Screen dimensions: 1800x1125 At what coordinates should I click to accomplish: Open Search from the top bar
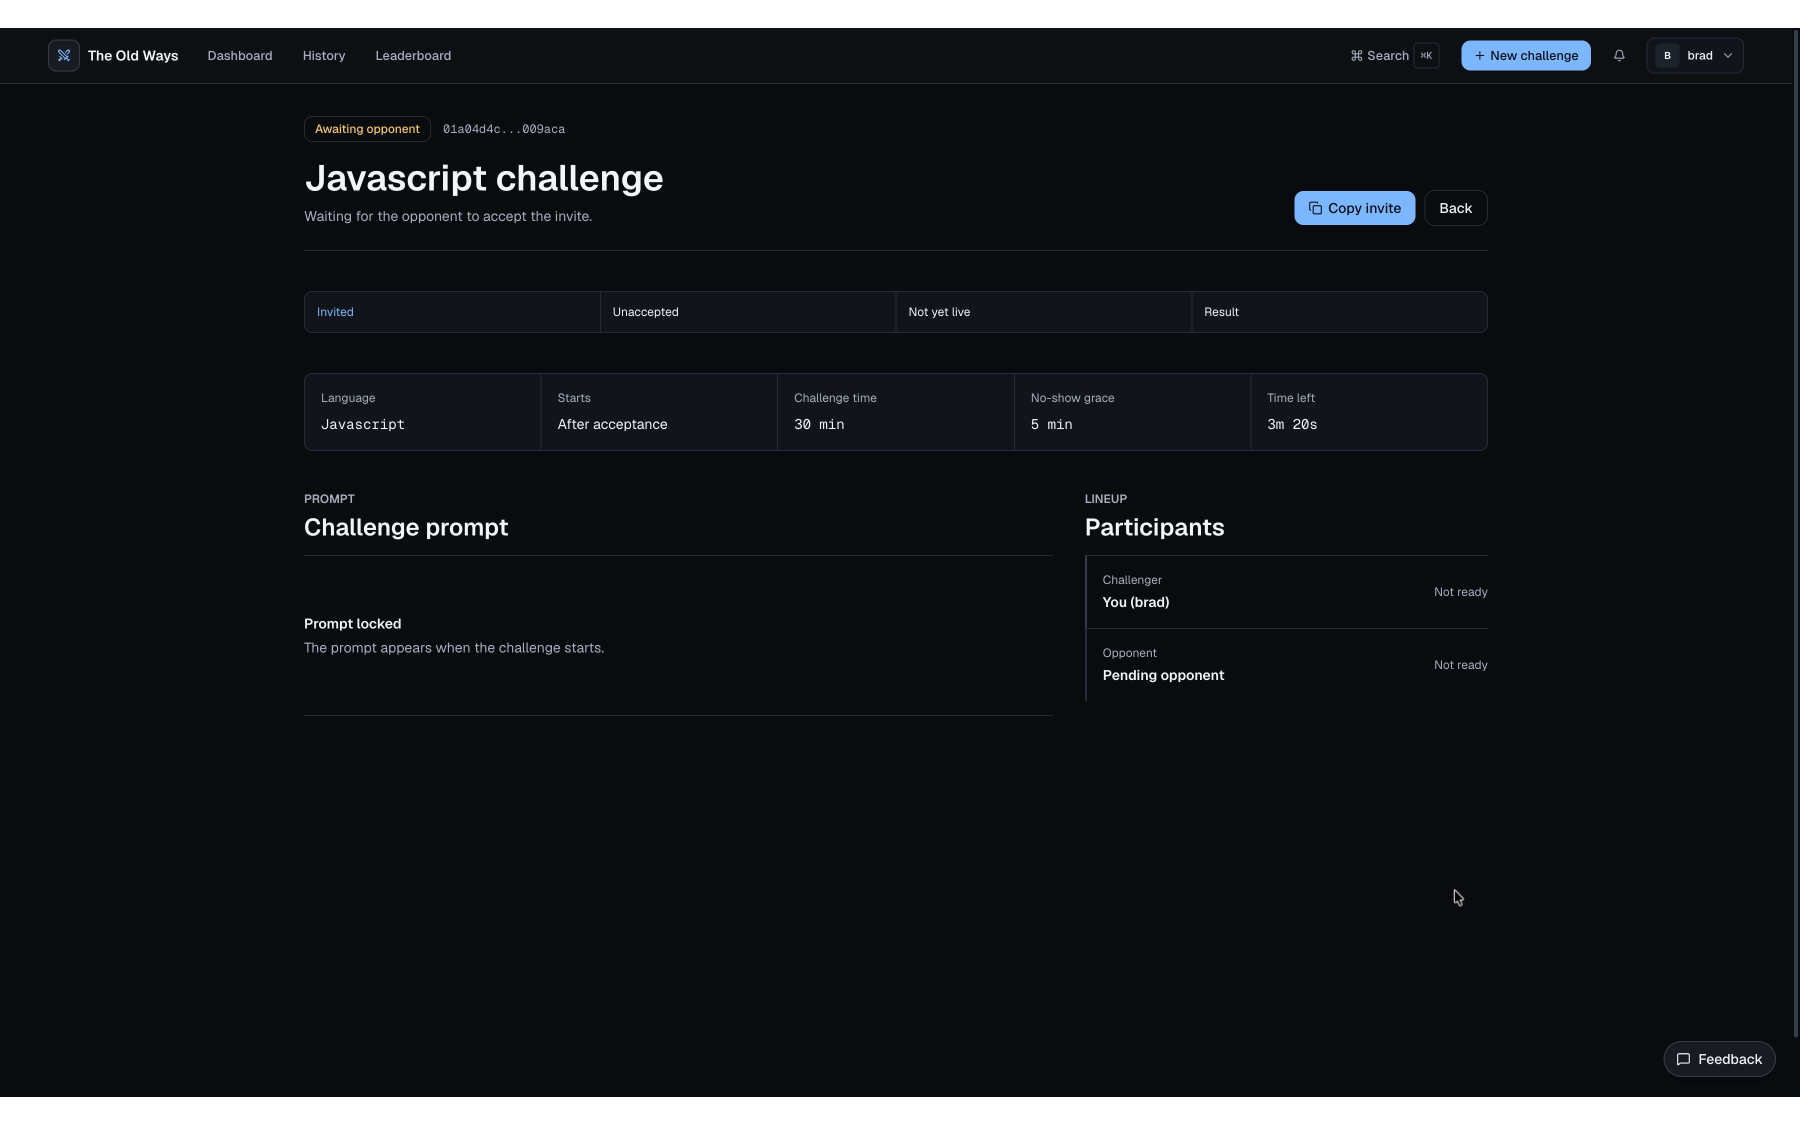(1394, 56)
